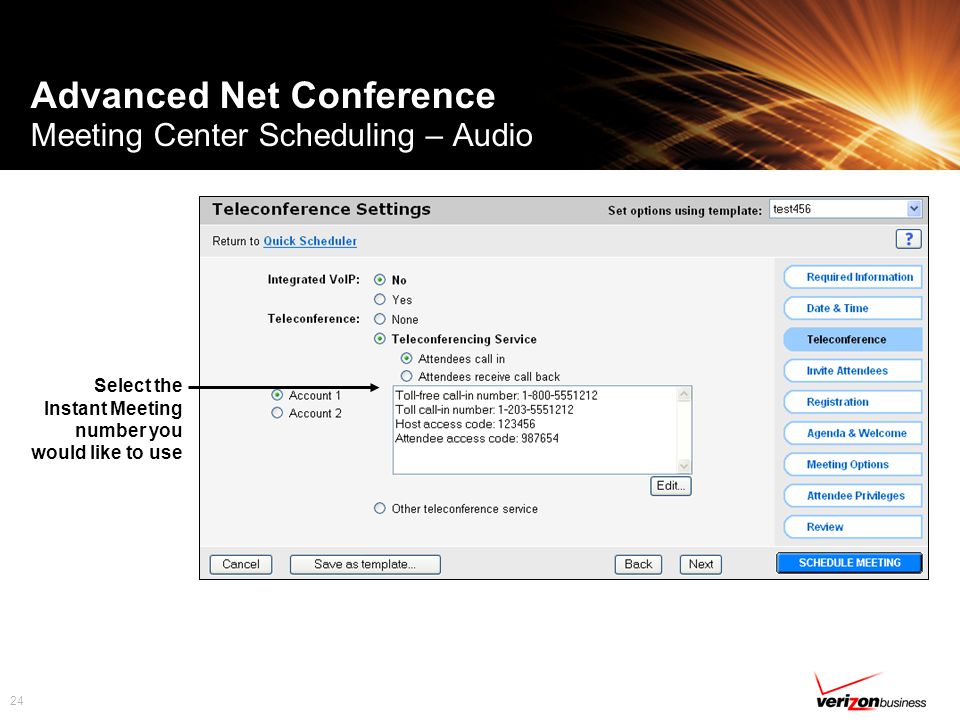Click the Next button
Viewport: 960px width, 720px height.
click(x=700, y=564)
